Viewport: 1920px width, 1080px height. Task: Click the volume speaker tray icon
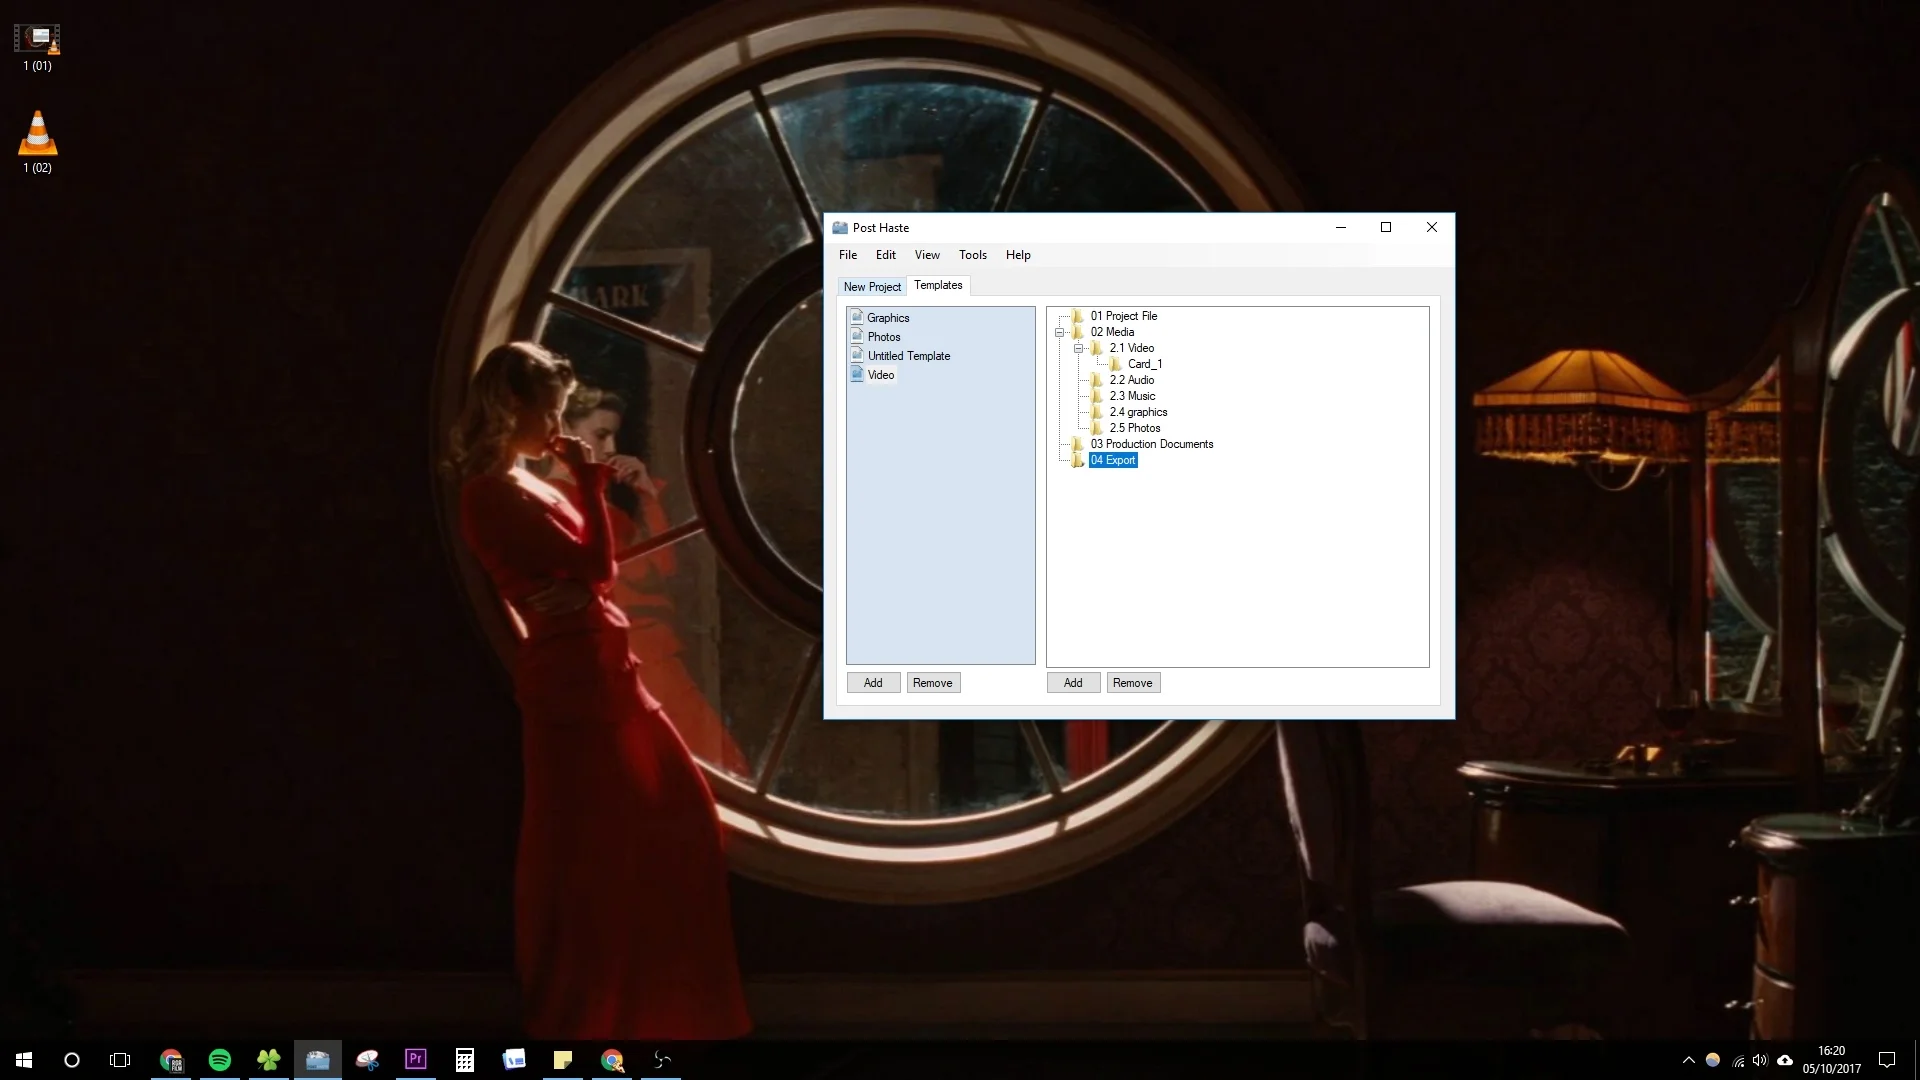tap(1760, 1060)
